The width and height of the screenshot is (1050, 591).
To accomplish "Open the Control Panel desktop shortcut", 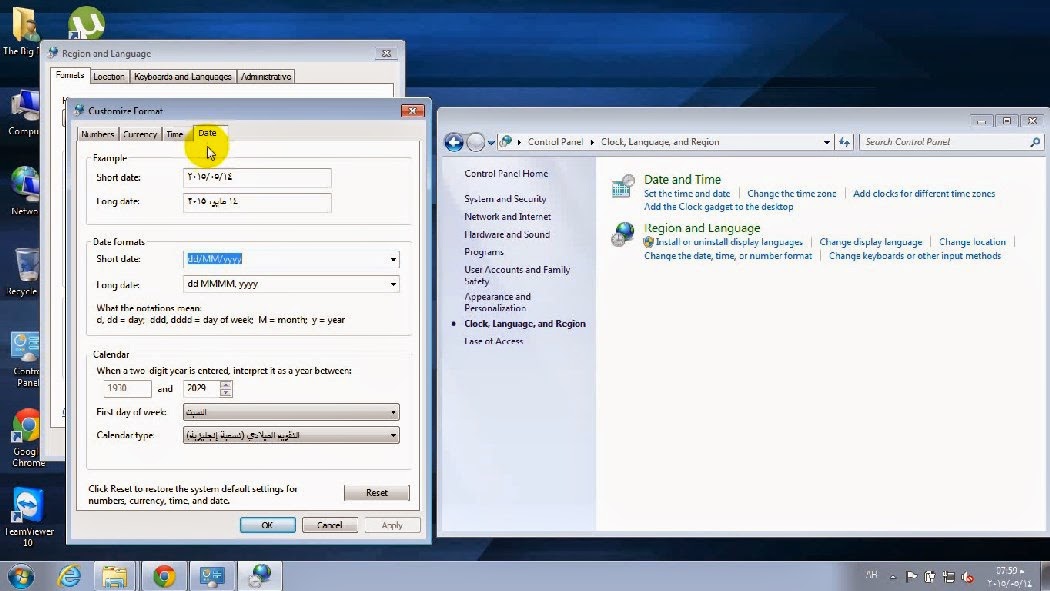I will point(27,359).
